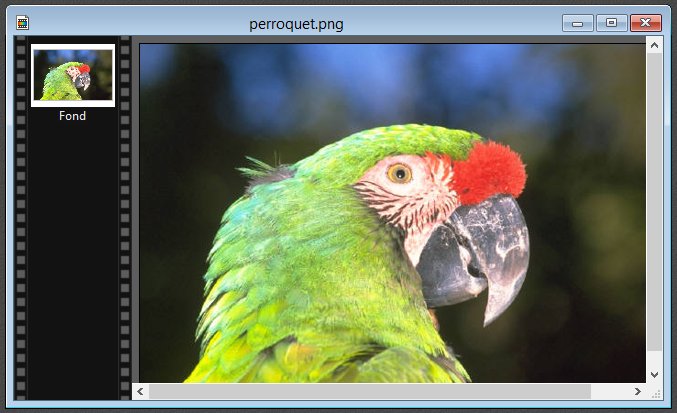Click the perroquet.png title text
The image size is (677, 413).
pyautogui.click(x=296, y=24)
